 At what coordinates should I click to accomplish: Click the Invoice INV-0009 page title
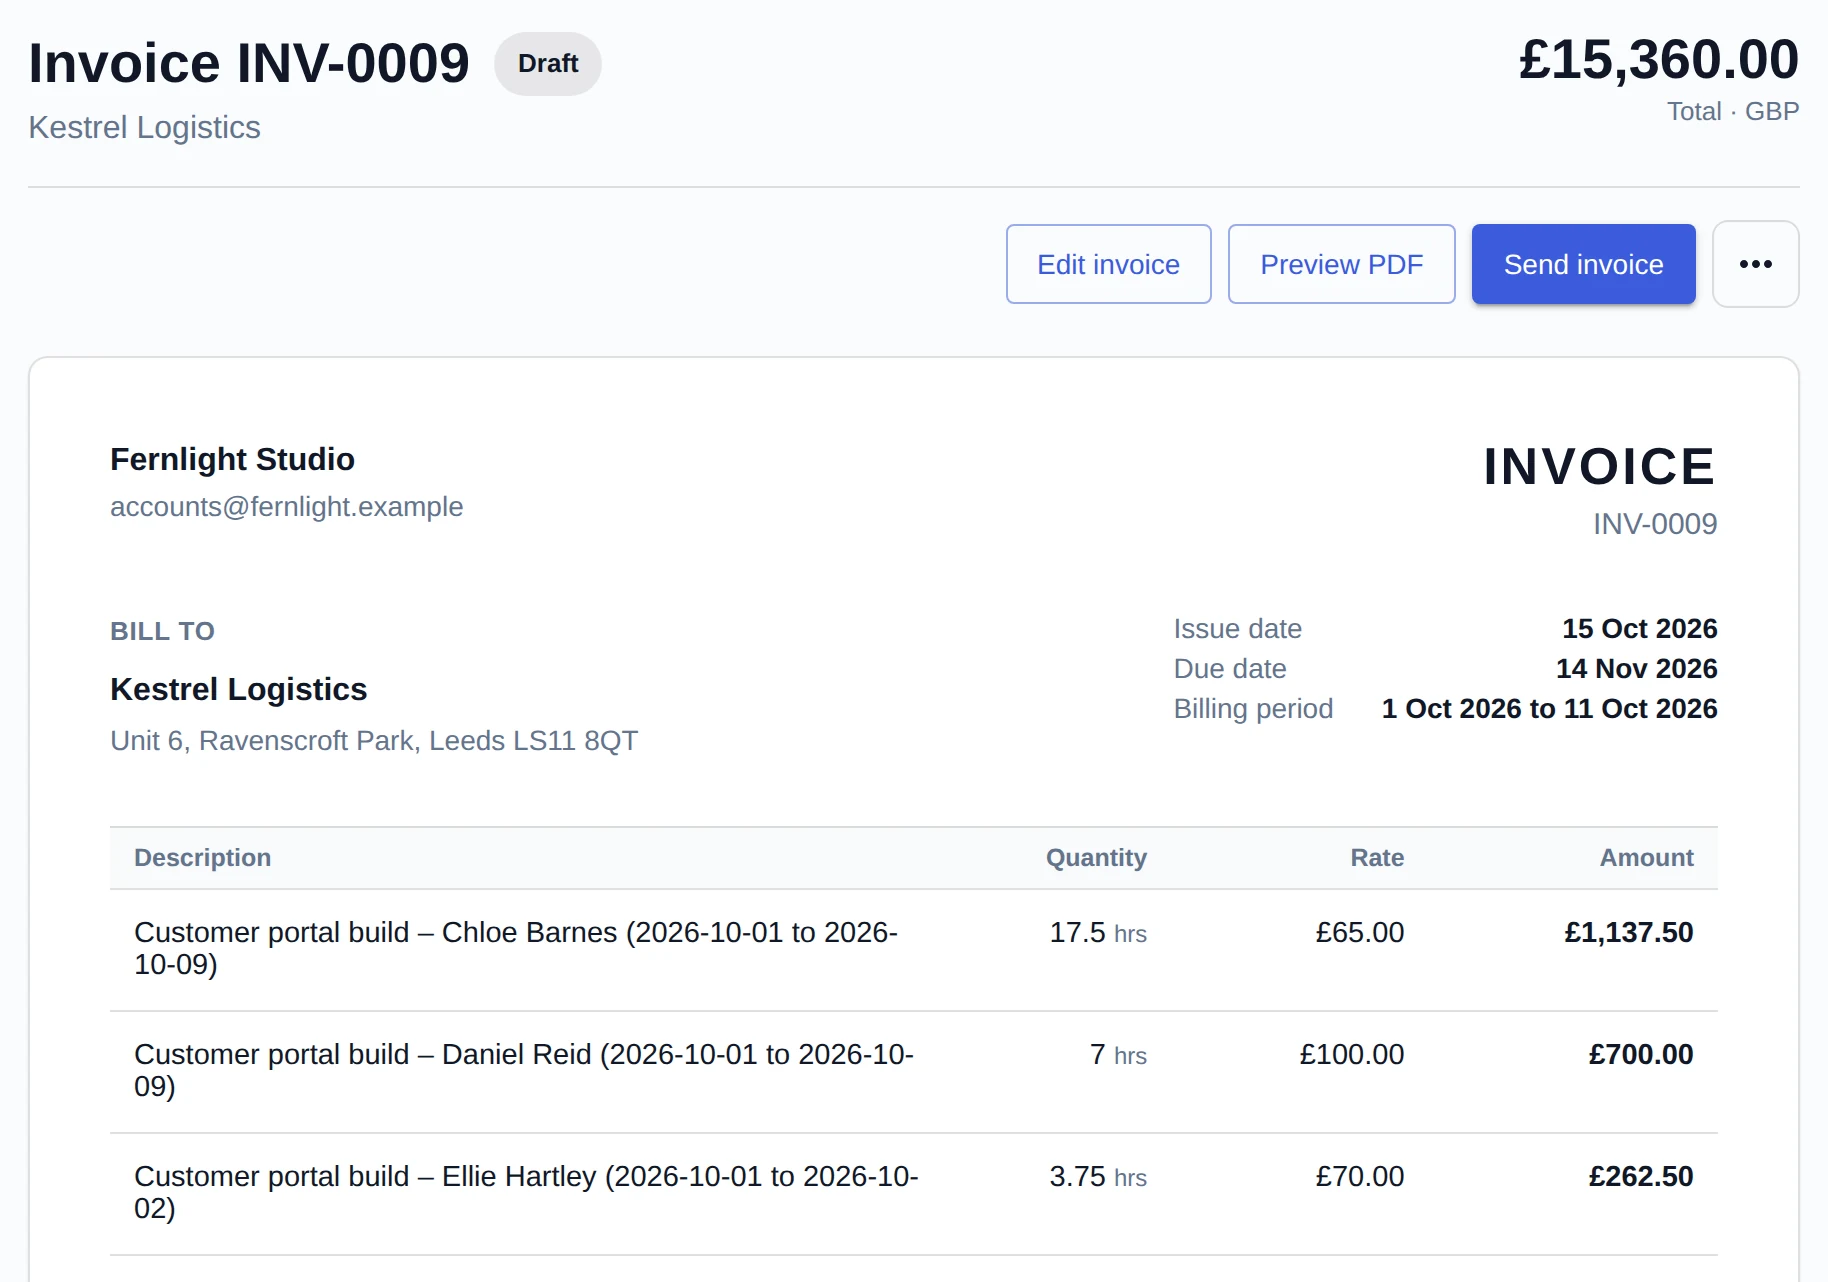(249, 63)
